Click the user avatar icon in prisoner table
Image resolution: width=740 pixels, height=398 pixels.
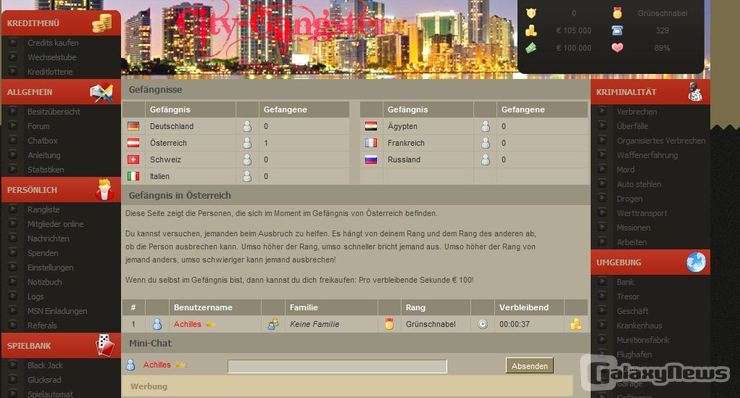(157, 324)
